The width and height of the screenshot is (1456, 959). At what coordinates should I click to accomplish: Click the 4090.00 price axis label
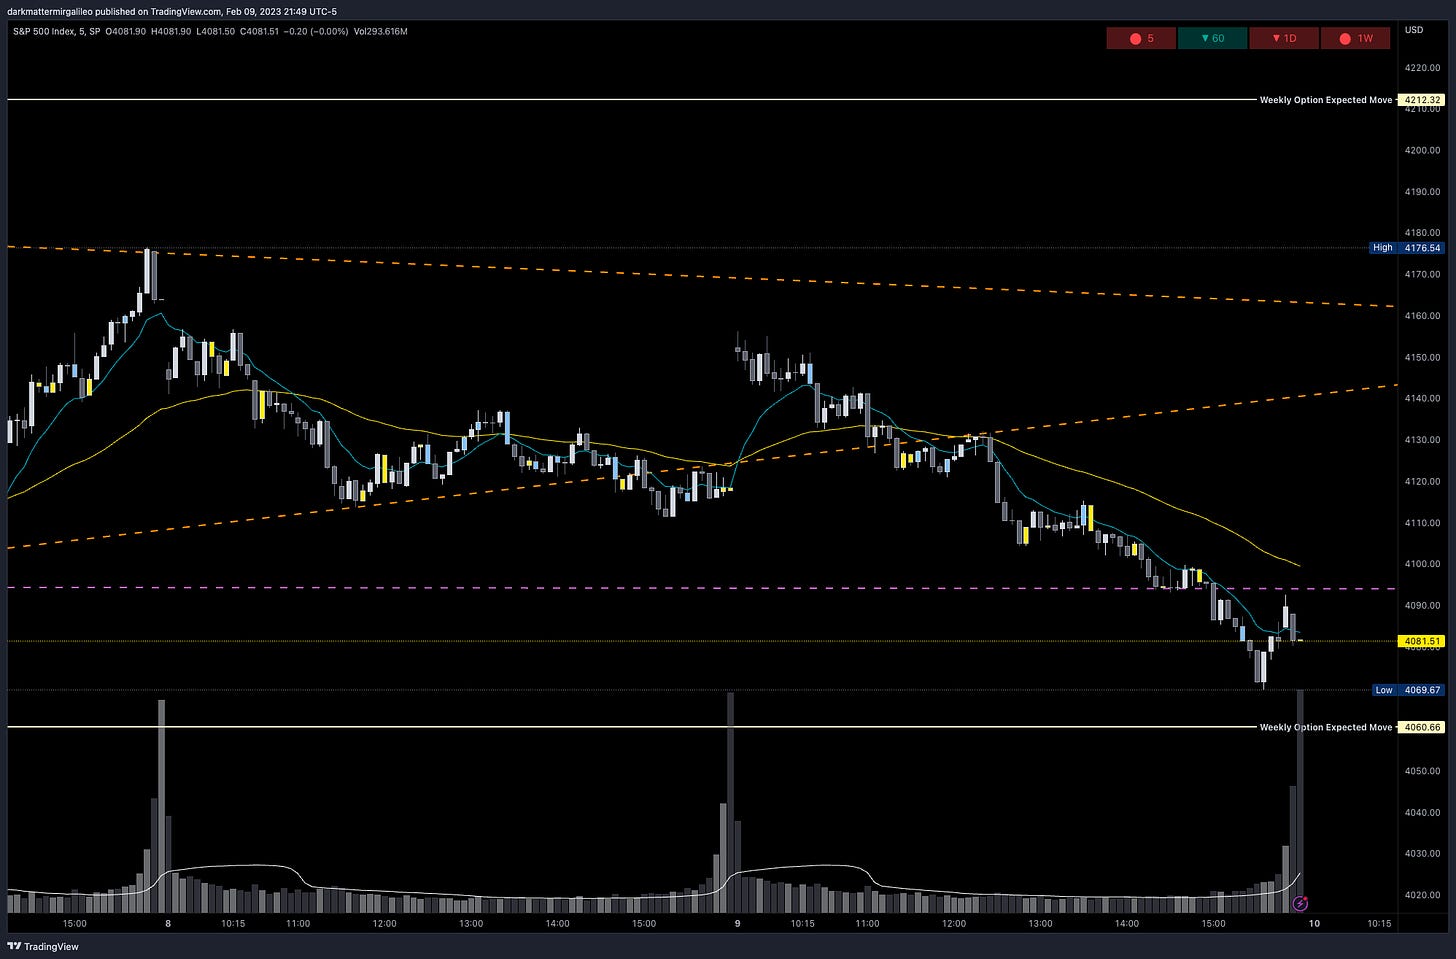point(1422,605)
